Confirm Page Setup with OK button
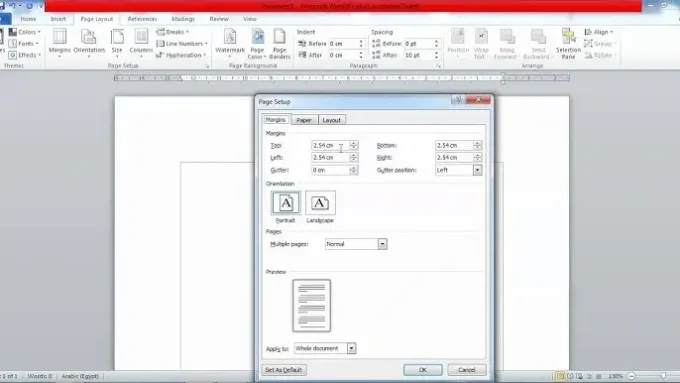The width and height of the screenshot is (680, 383). click(423, 370)
